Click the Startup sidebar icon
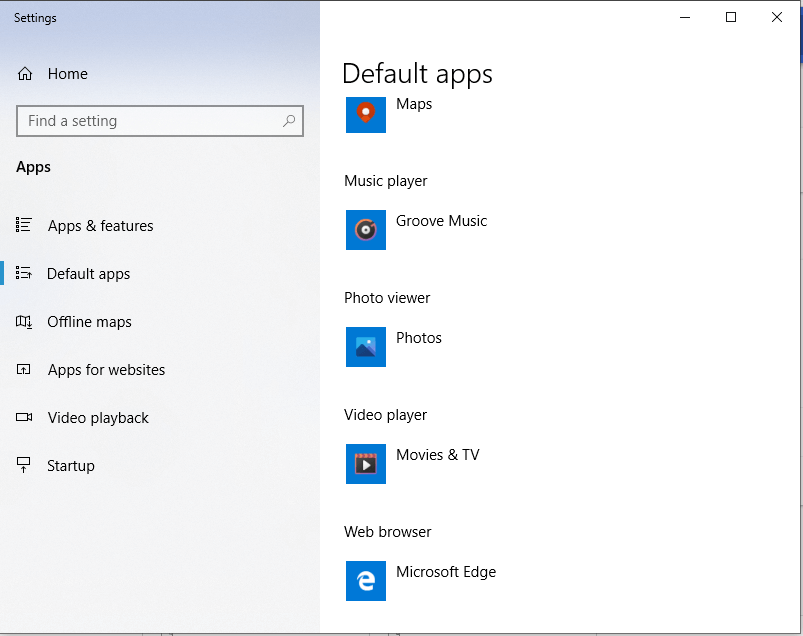This screenshot has height=636, width=803. tap(24, 465)
